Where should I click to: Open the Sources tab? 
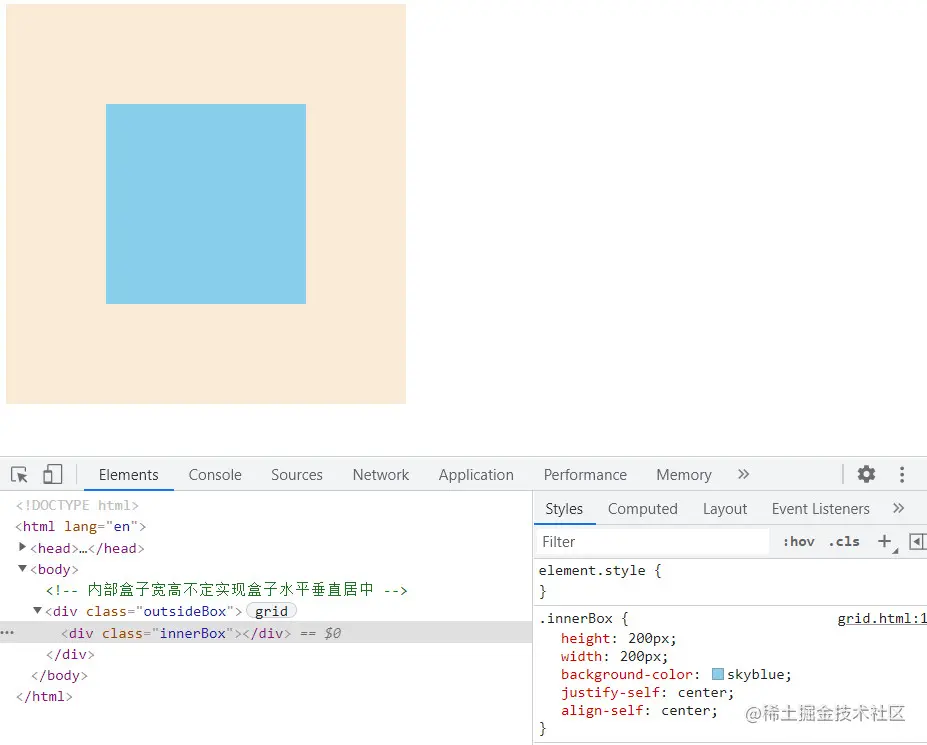click(x=297, y=475)
